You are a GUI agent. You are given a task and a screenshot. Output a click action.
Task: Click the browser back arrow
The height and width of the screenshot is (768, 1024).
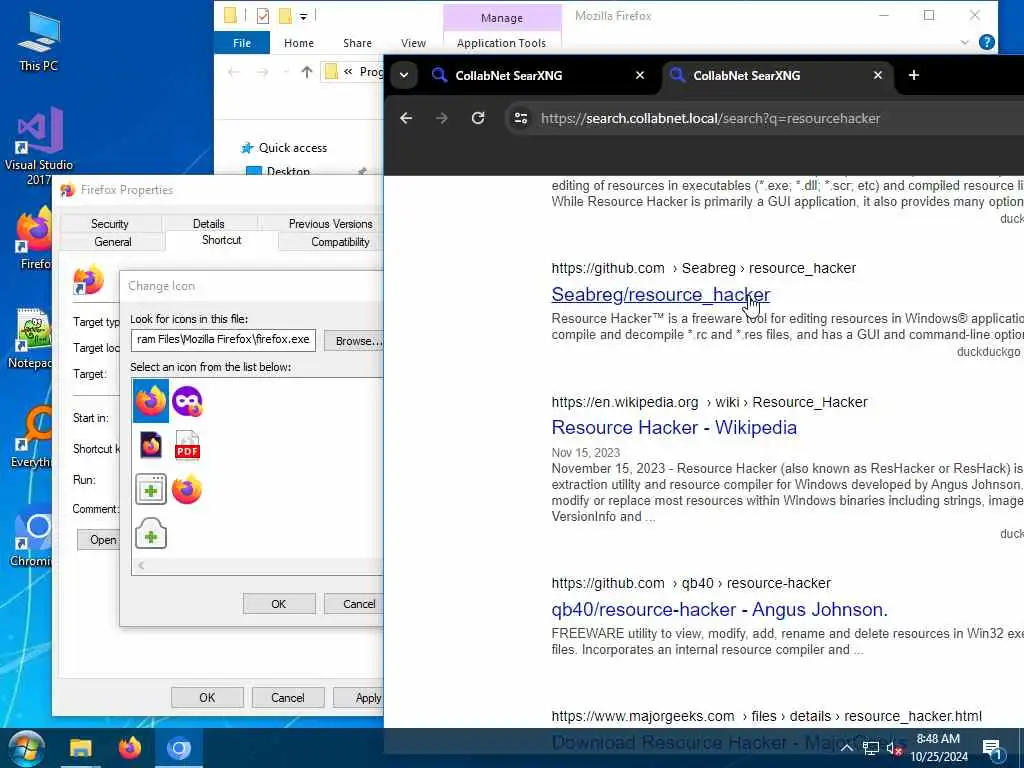(406, 118)
